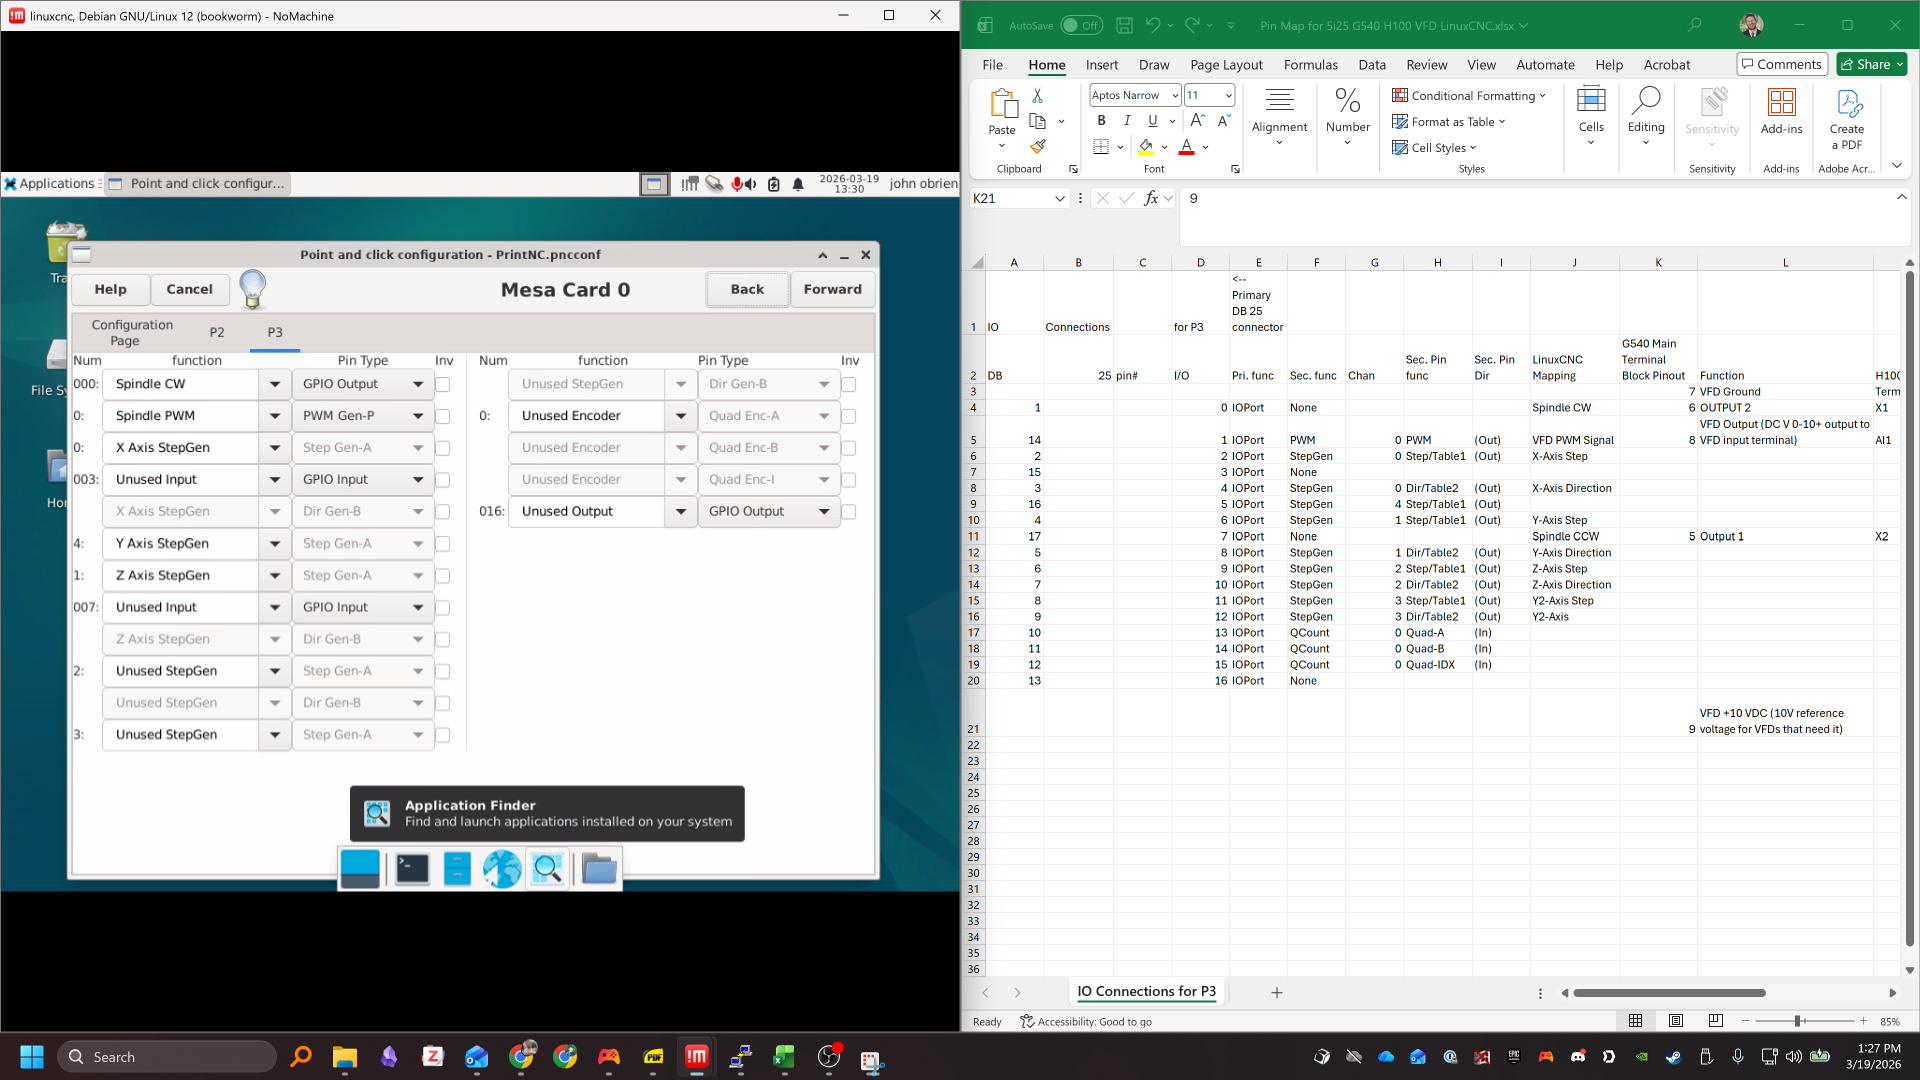Image resolution: width=1920 pixels, height=1080 pixels.
Task: Click the Italic formatting icon
Action: (1127, 120)
